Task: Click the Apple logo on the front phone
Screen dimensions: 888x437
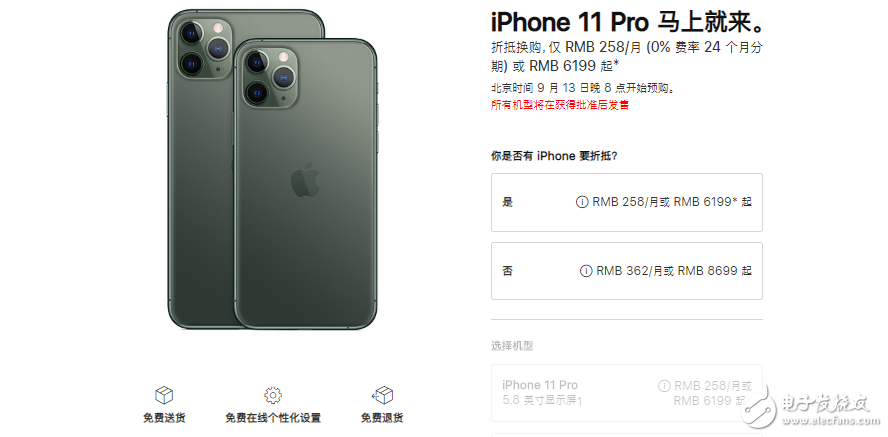Action: coord(305,179)
